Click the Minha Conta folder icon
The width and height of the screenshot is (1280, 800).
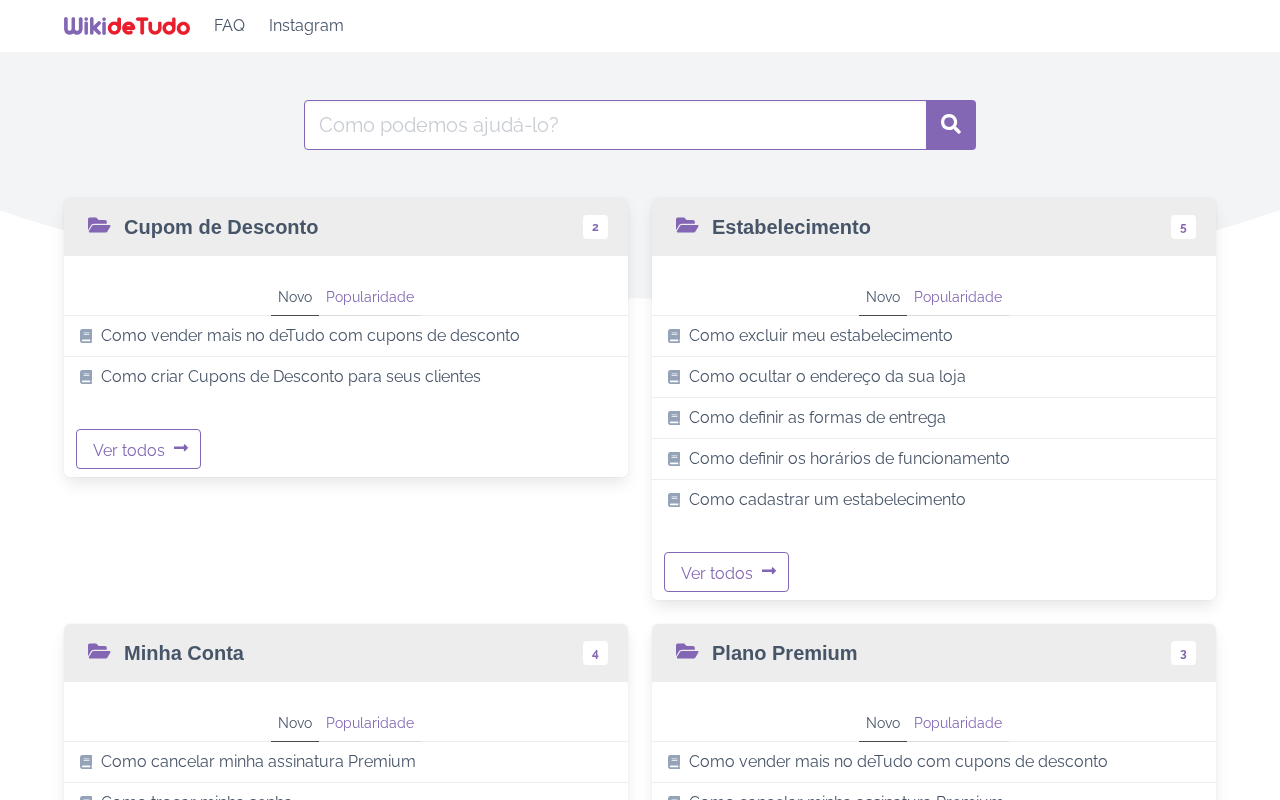[x=99, y=652]
